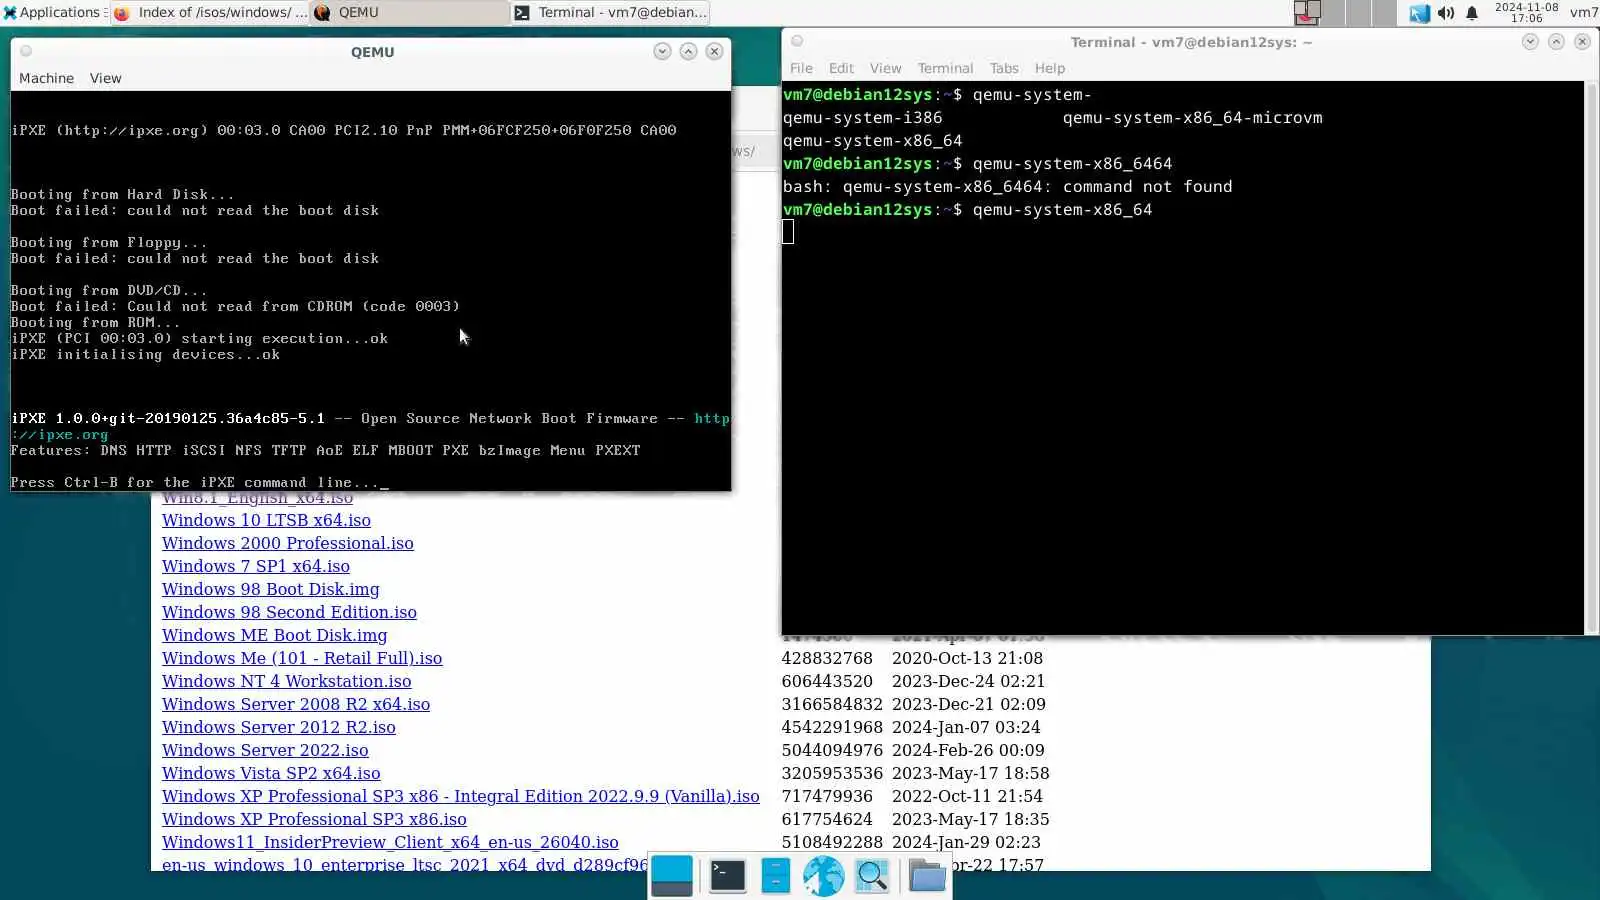The width and height of the screenshot is (1600, 900).
Task: Select the QEMU taskbar button in the top panel
Action: pyautogui.click(x=408, y=12)
